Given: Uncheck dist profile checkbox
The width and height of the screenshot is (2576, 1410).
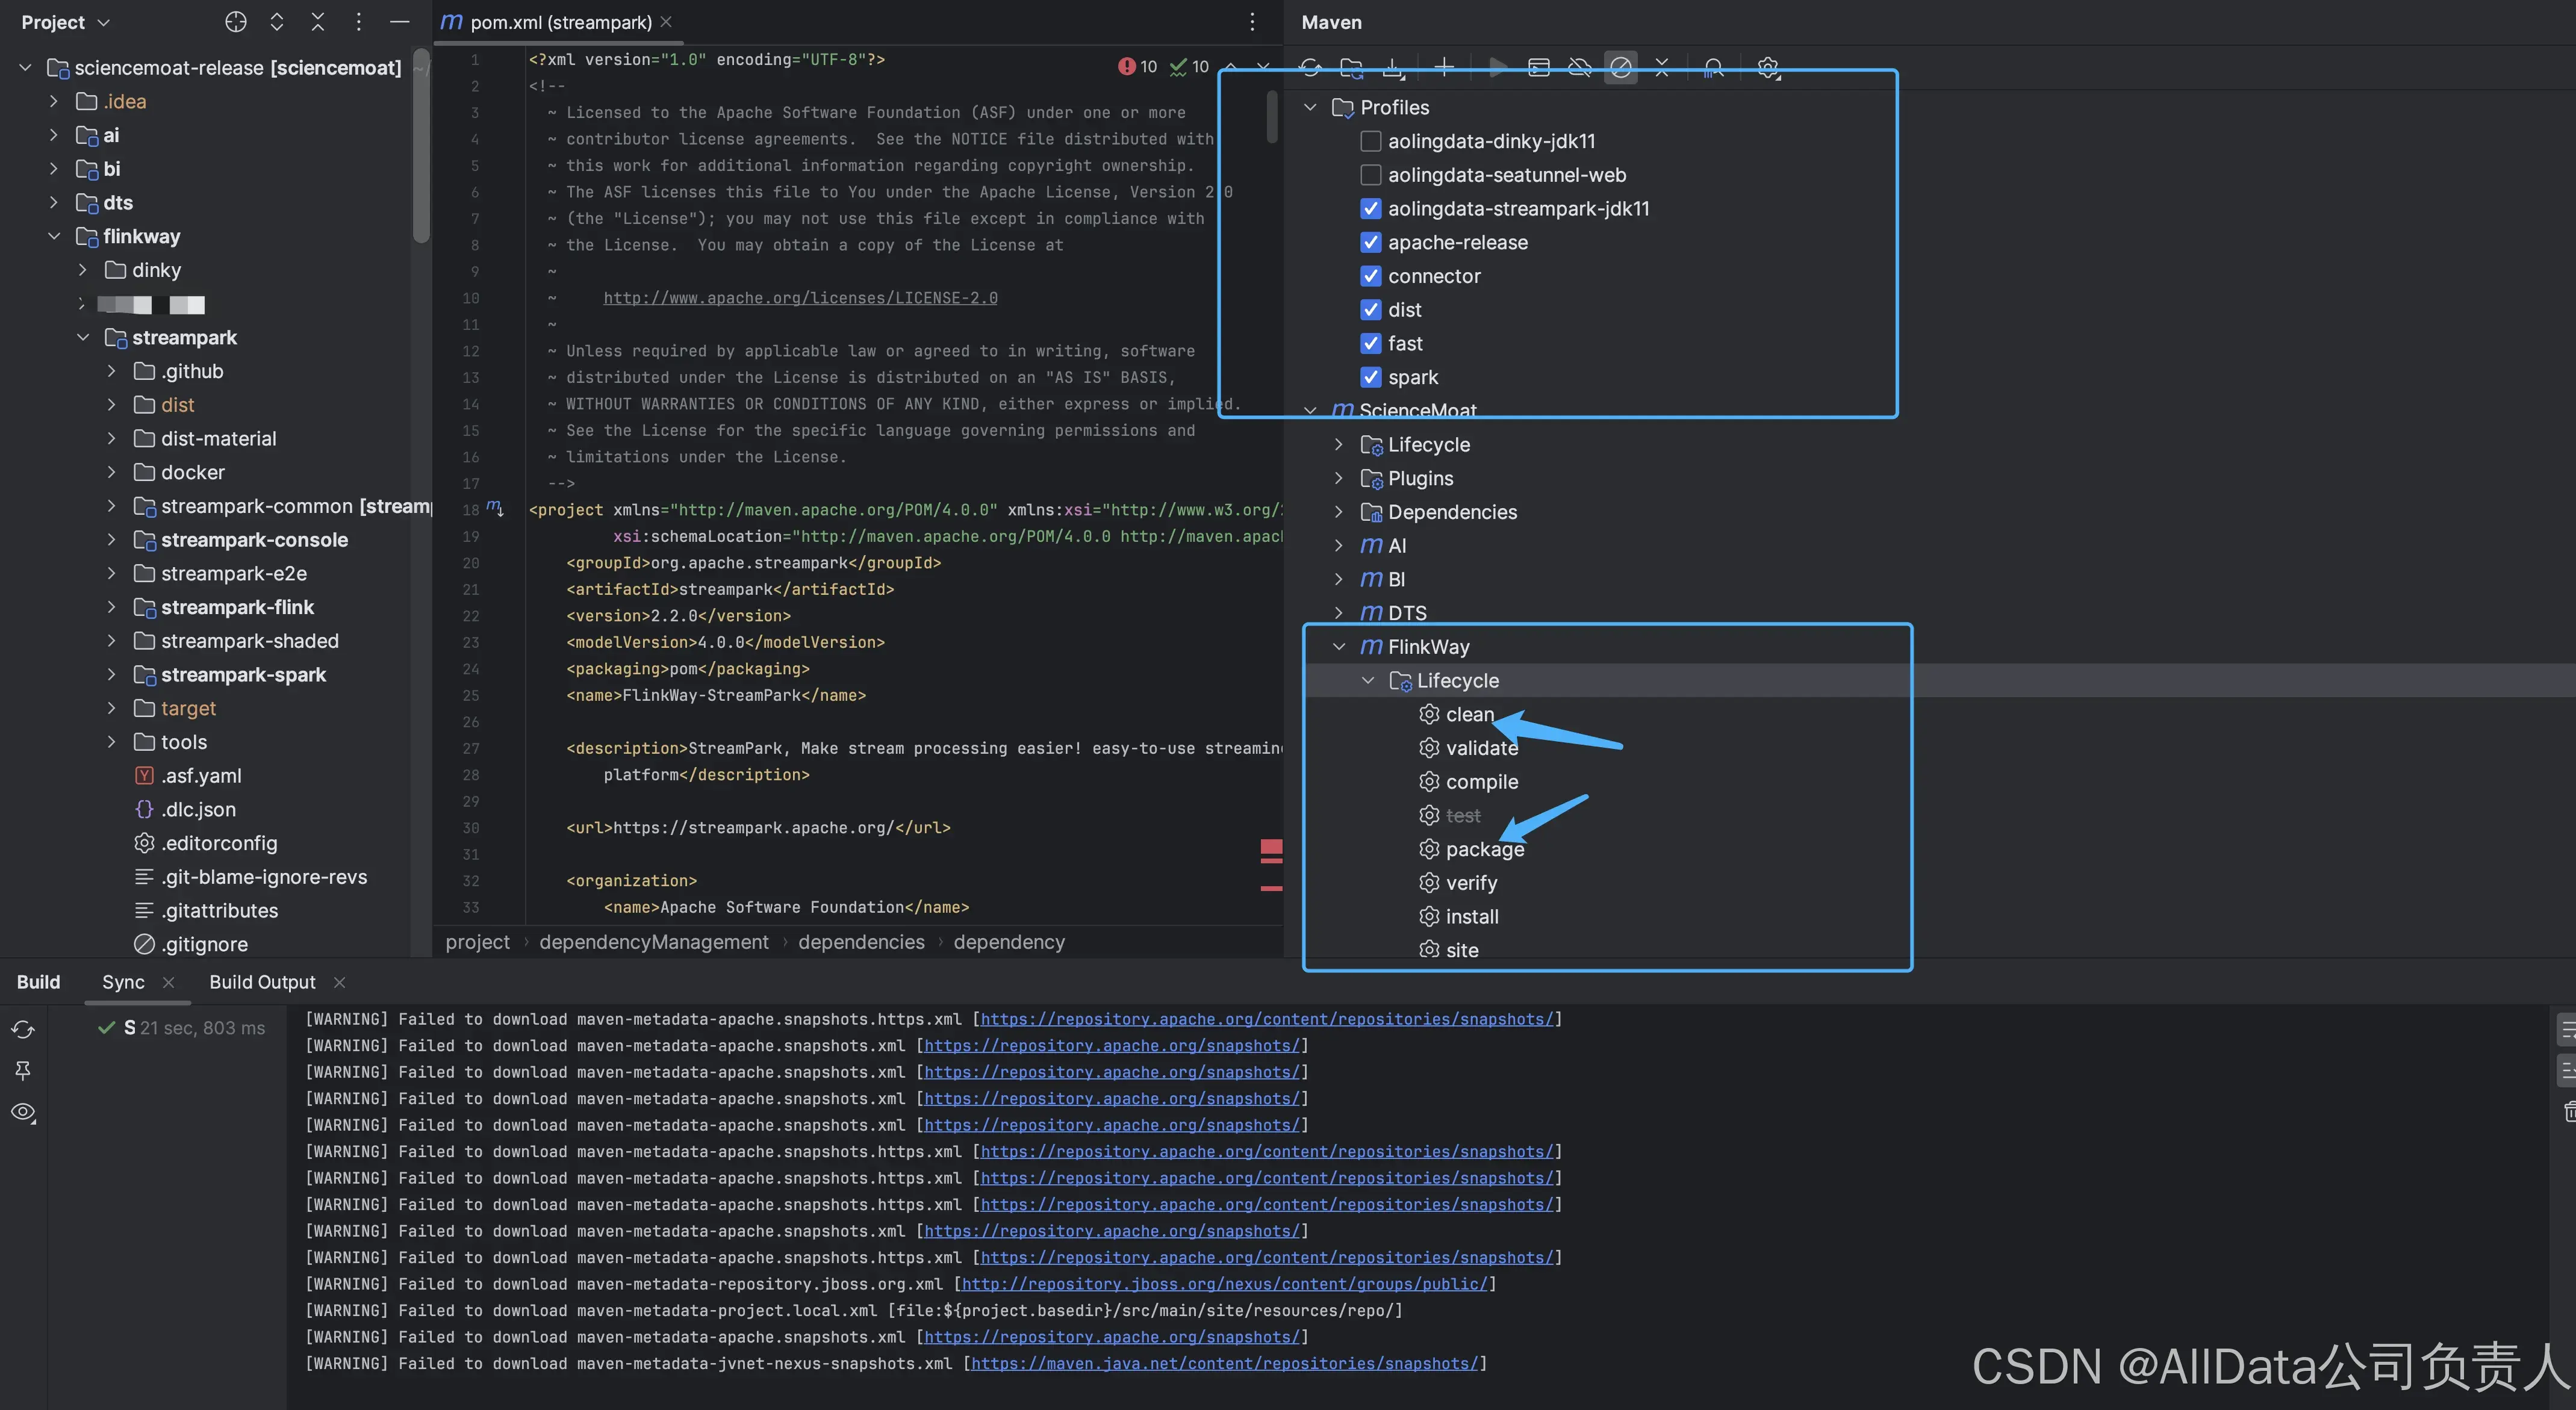Looking at the screenshot, I should [1371, 310].
